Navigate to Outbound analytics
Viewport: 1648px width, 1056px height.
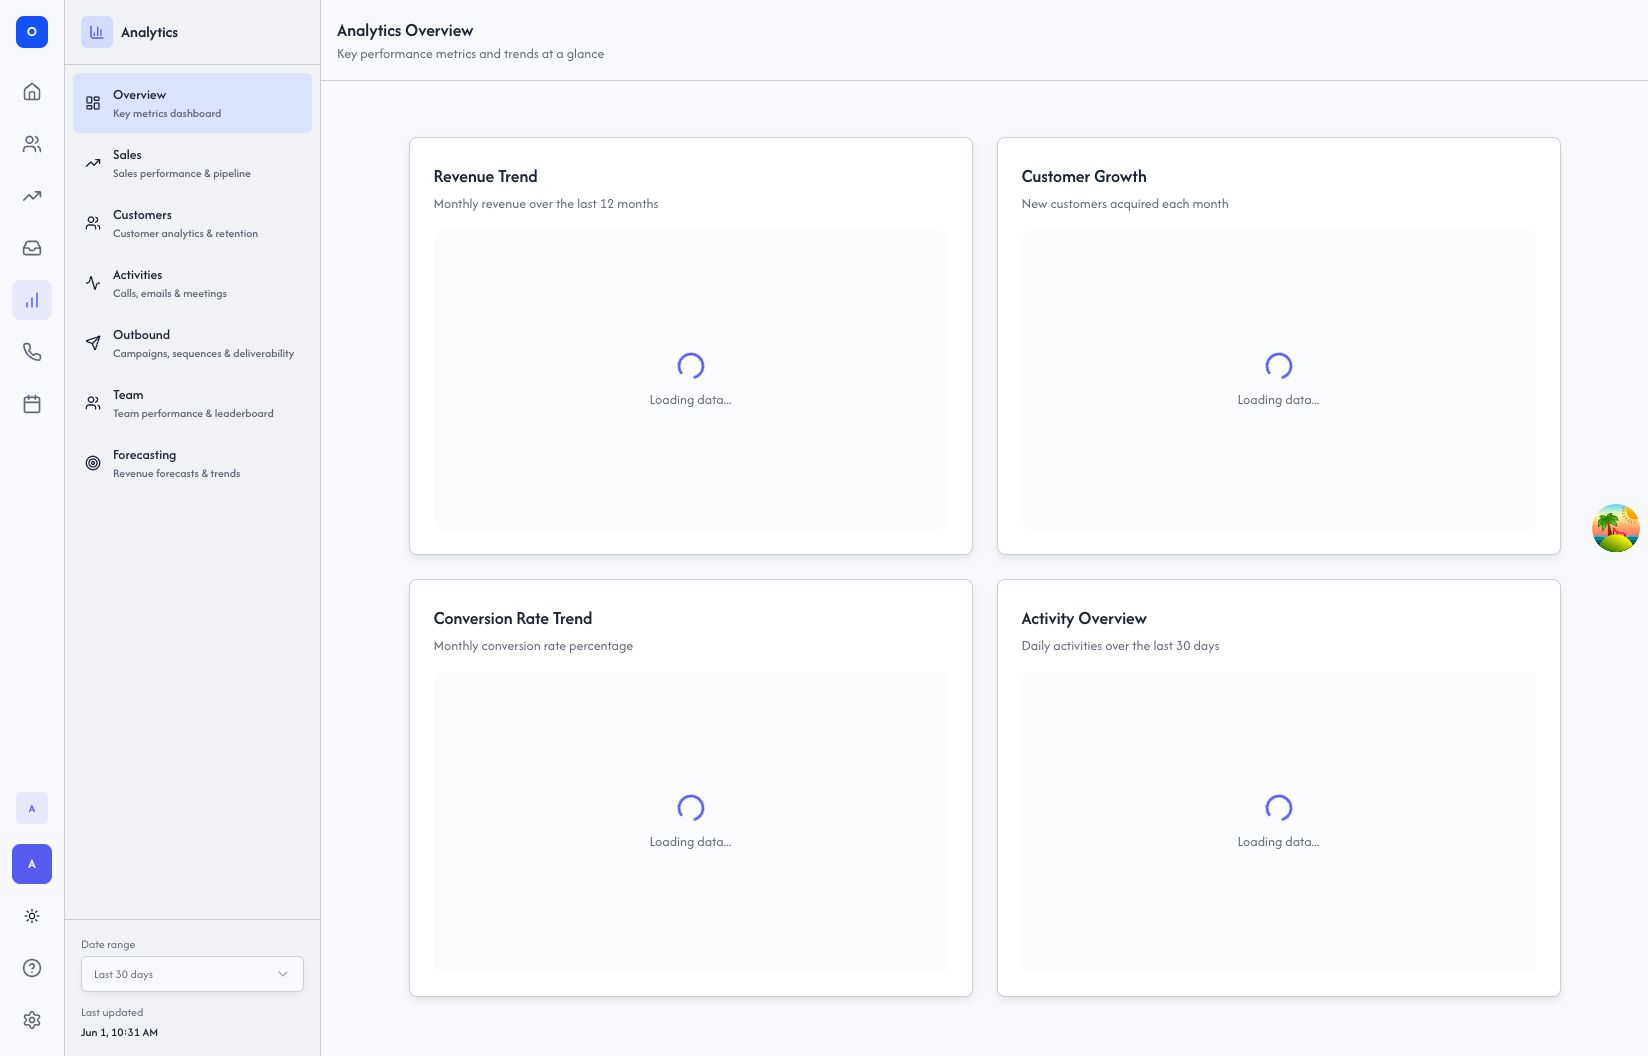coord(192,343)
